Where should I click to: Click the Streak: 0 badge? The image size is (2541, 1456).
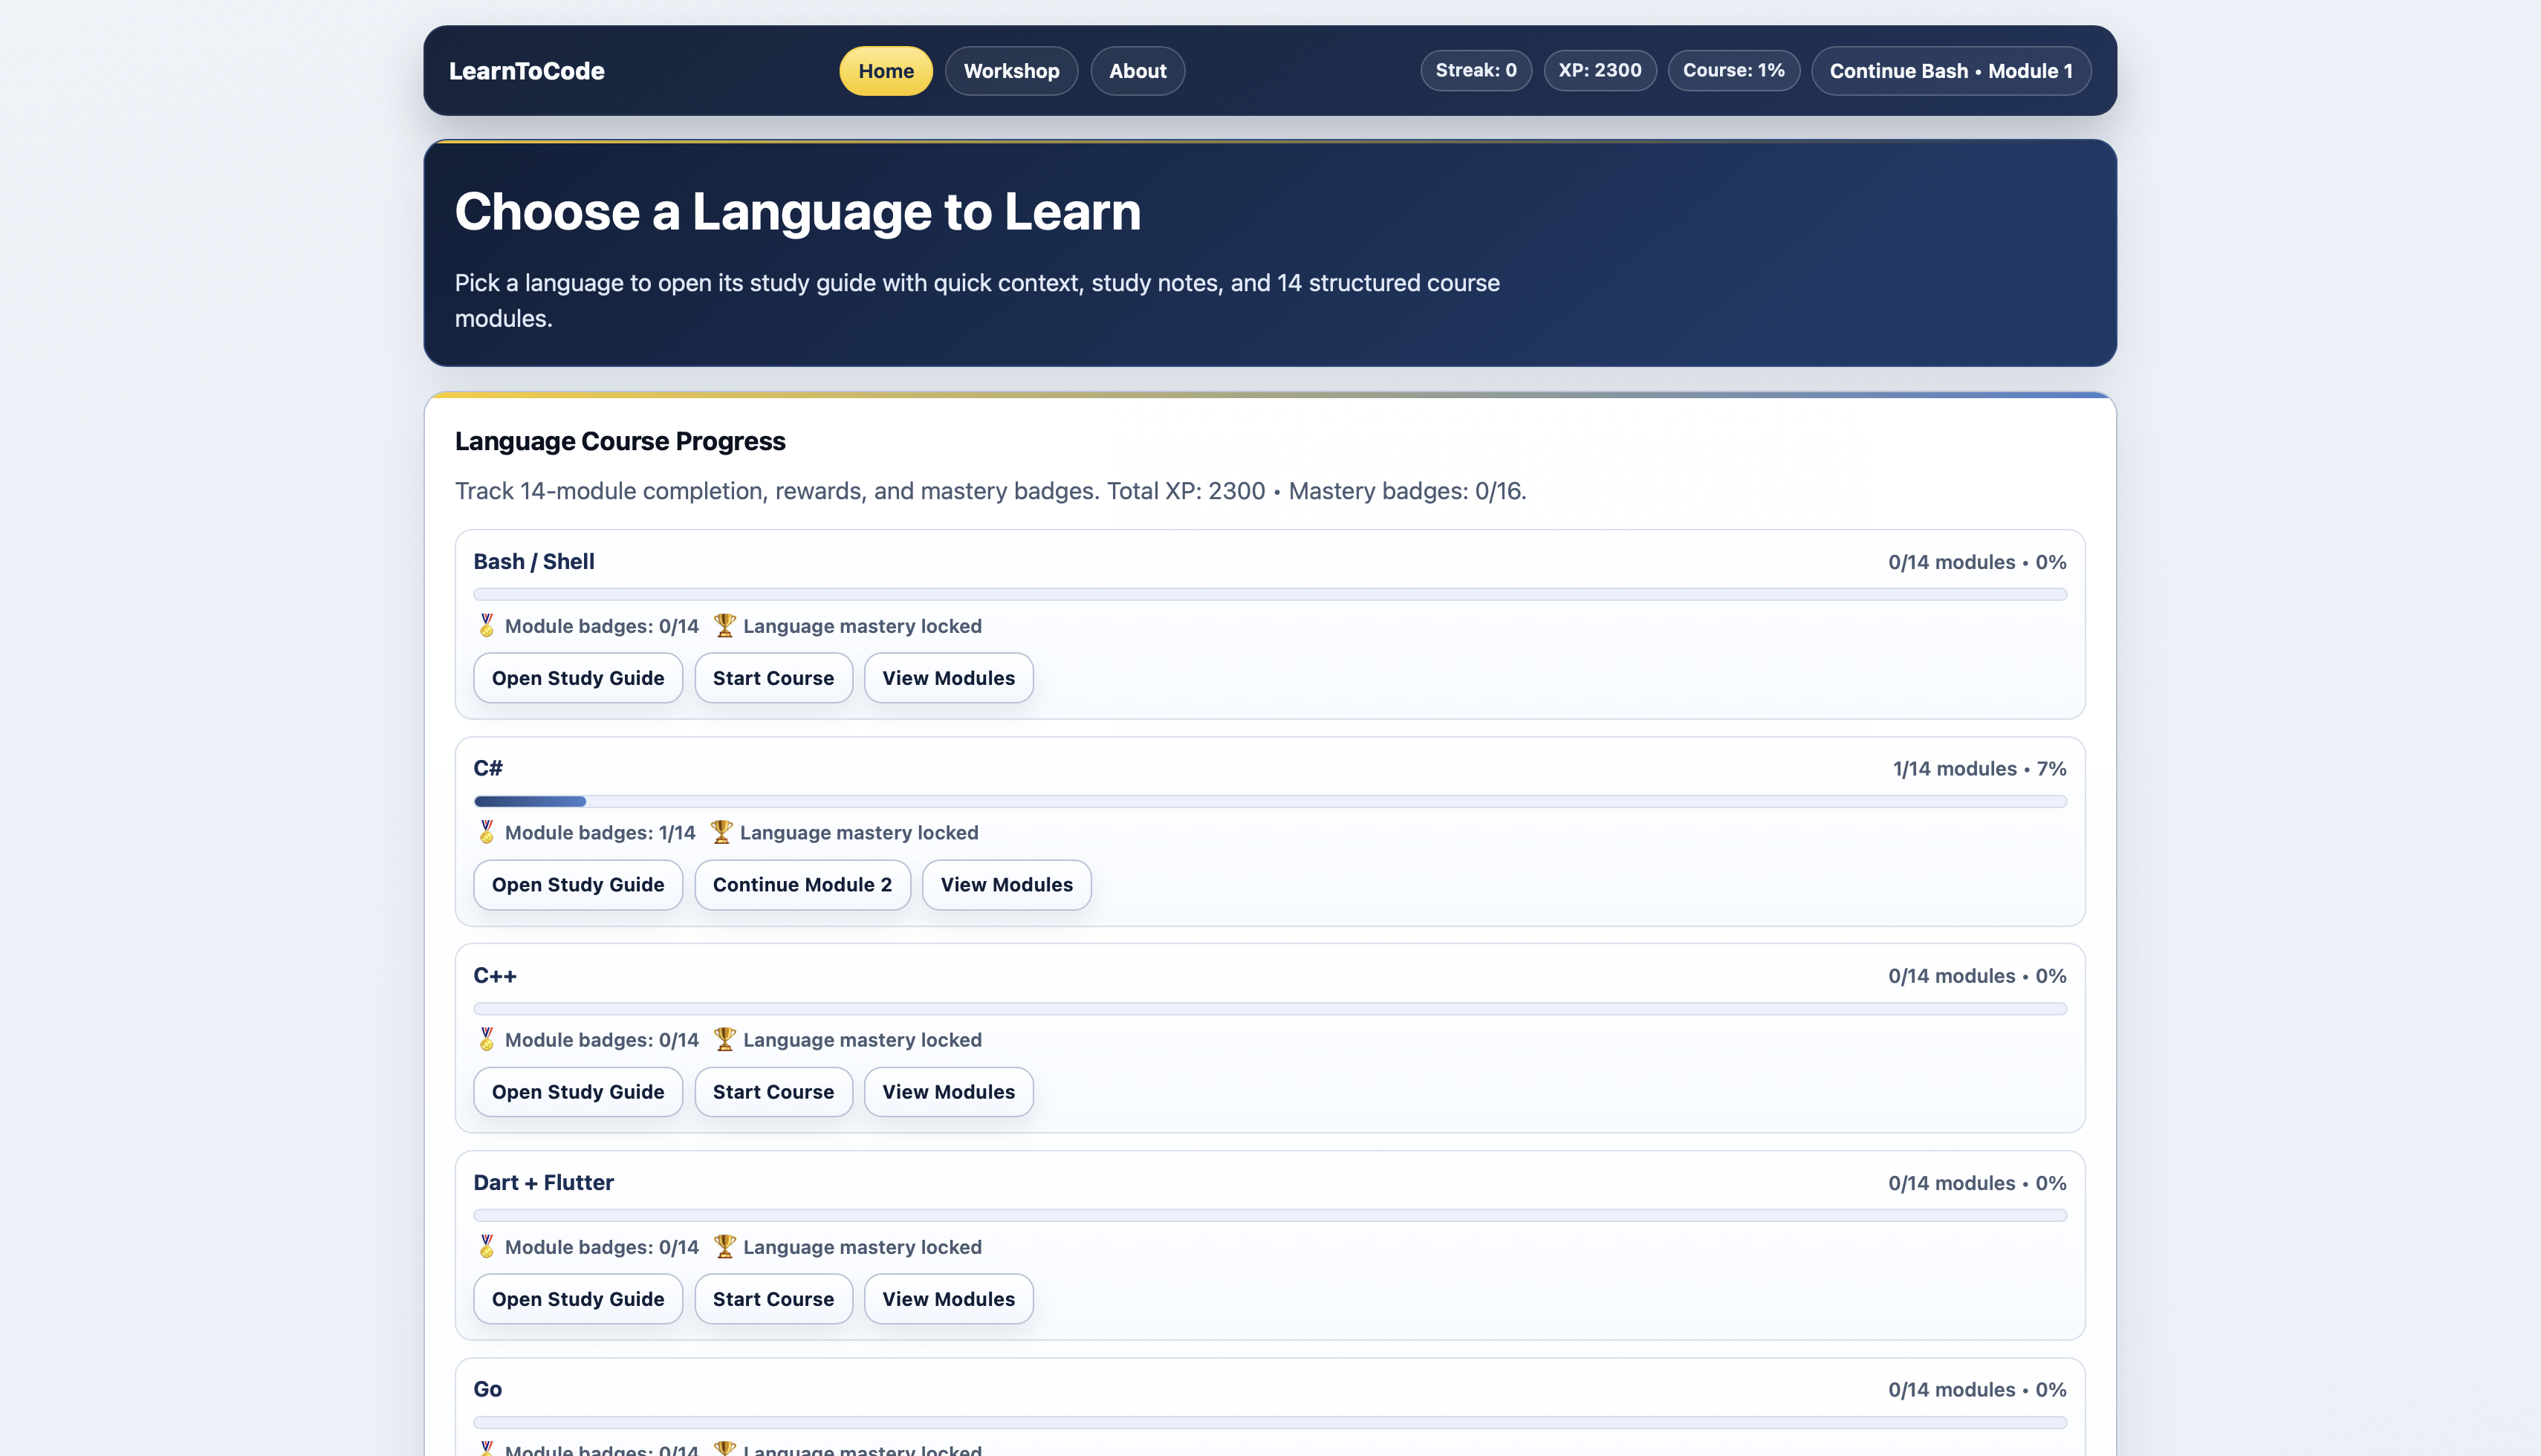1476,70
